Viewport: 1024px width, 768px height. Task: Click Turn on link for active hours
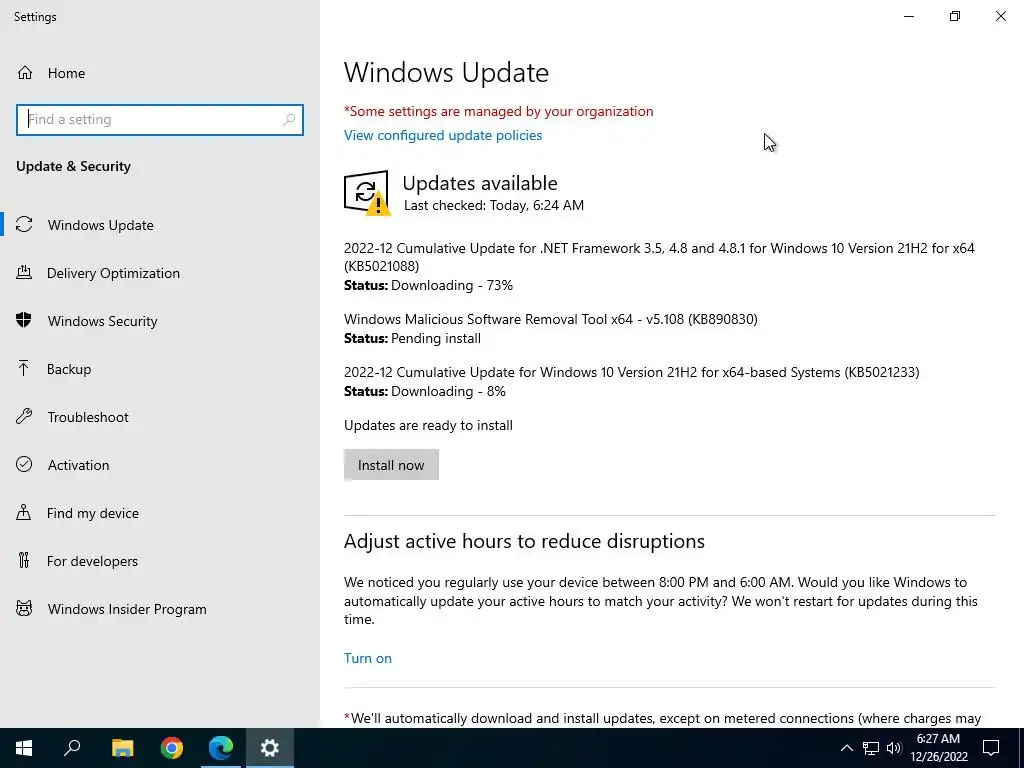[x=368, y=658]
